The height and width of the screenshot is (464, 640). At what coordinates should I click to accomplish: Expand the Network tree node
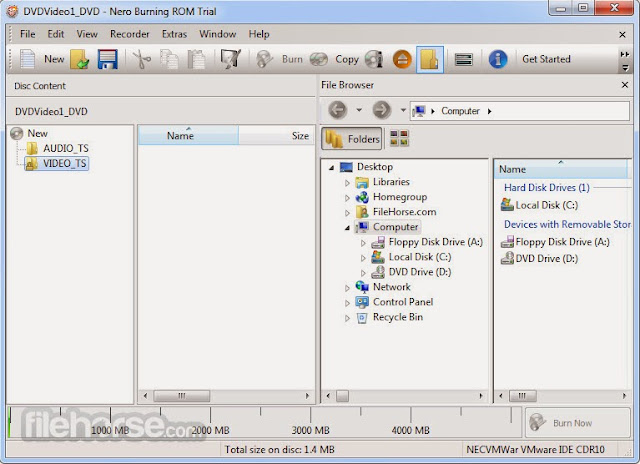click(347, 288)
